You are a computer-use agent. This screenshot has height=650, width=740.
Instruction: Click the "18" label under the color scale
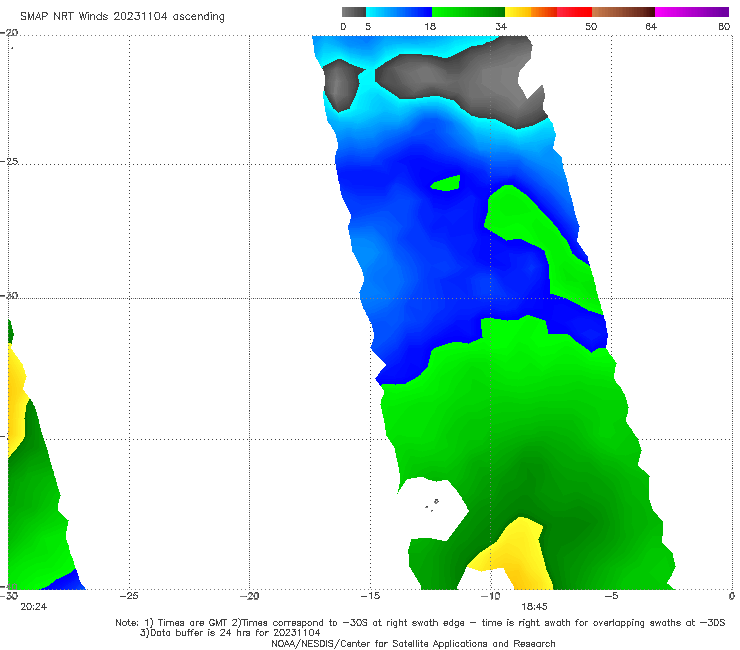click(x=430, y=27)
